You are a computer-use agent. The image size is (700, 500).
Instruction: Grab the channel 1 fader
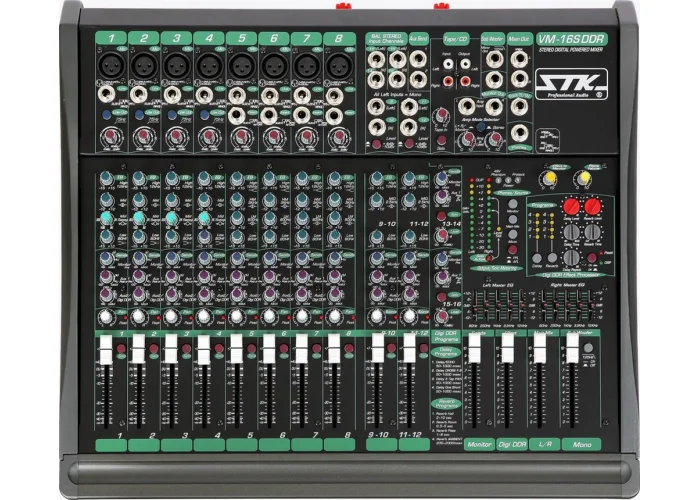[x=106, y=350]
